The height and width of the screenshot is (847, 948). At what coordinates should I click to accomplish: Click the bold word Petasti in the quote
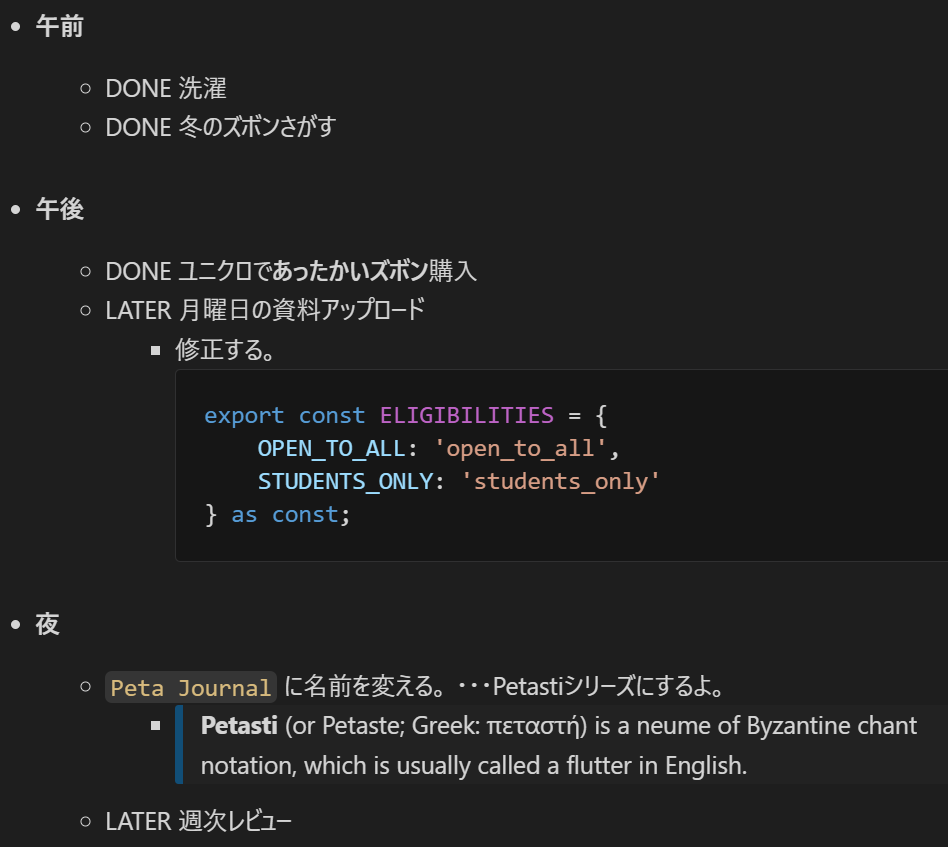point(239,725)
